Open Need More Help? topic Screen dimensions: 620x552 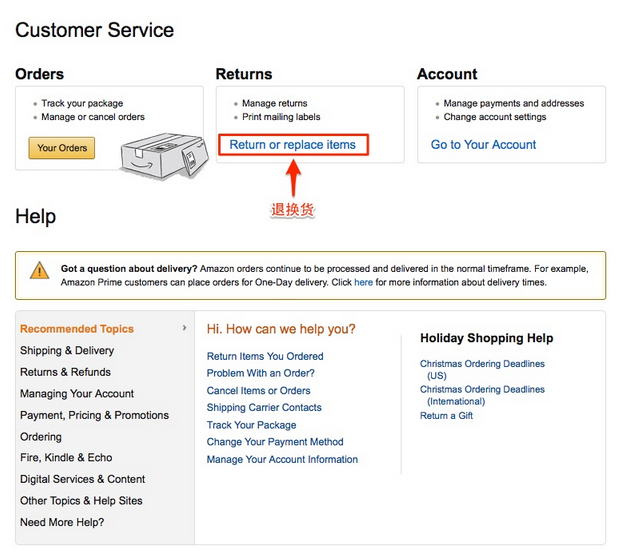(x=62, y=522)
